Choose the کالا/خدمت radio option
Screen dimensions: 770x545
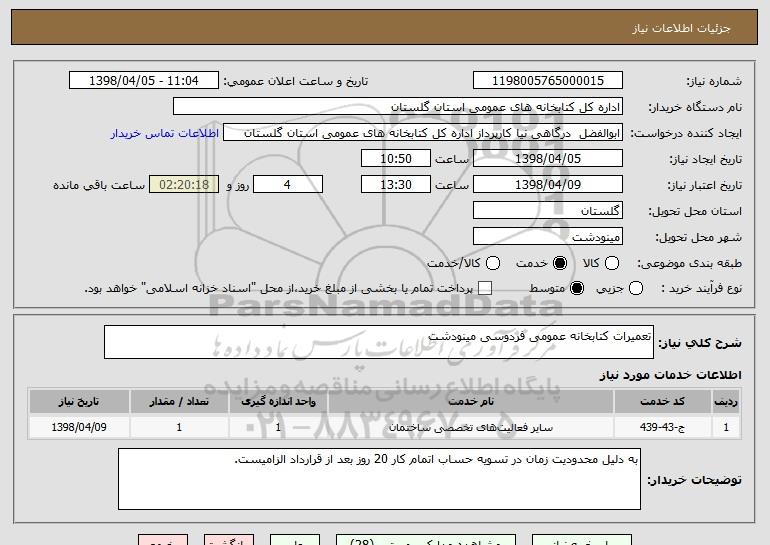pos(491,263)
